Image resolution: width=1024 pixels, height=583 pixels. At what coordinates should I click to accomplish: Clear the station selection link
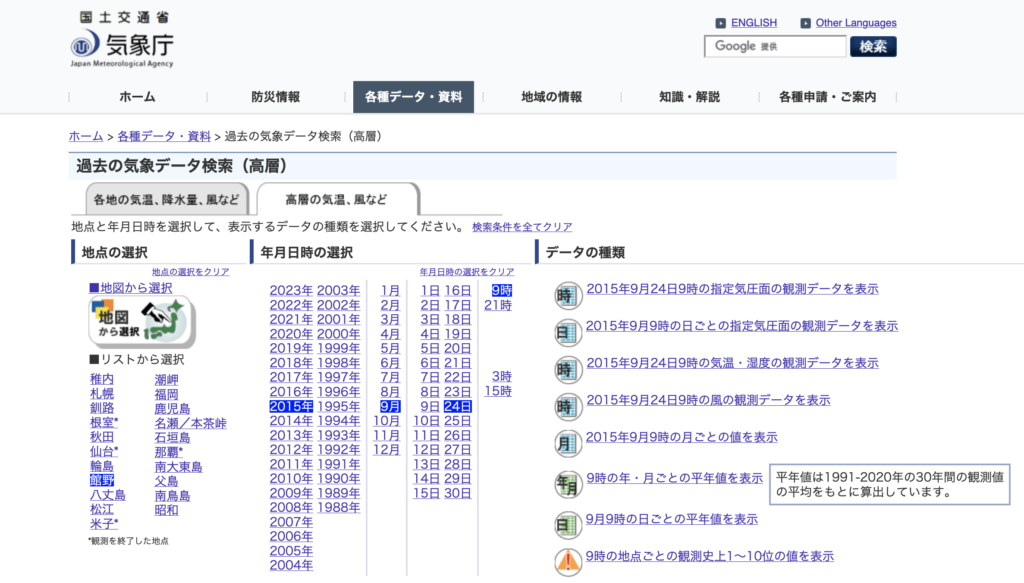pyautogui.click(x=191, y=272)
